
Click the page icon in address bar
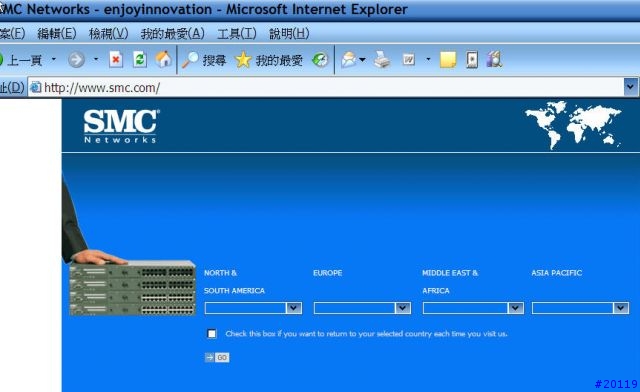click(x=36, y=87)
